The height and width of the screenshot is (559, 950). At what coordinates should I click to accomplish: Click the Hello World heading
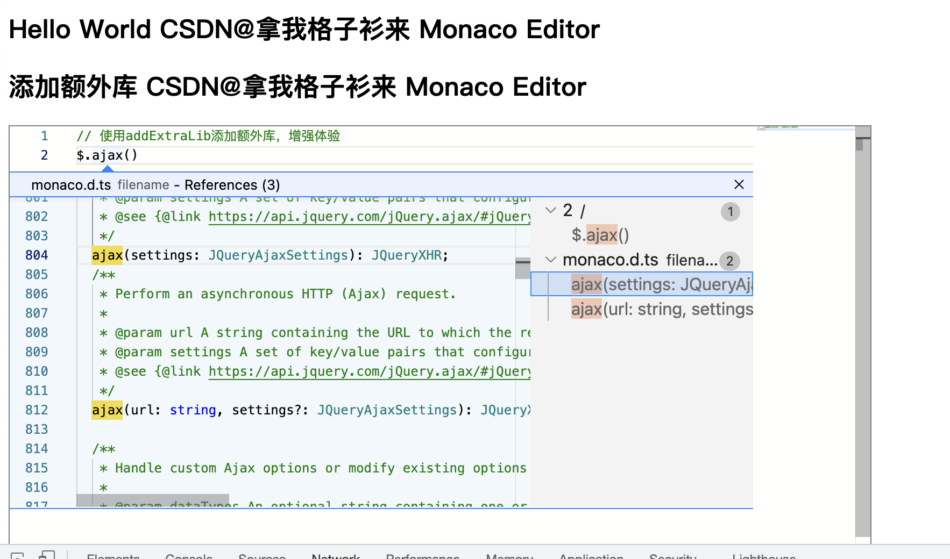point(304,29)
